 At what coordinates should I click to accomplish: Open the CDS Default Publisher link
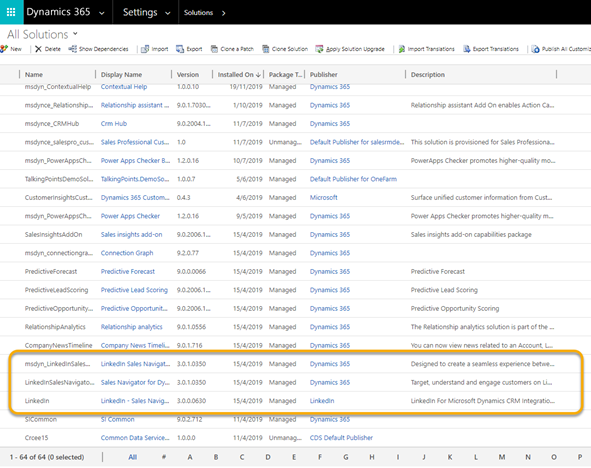coord(341,437)
